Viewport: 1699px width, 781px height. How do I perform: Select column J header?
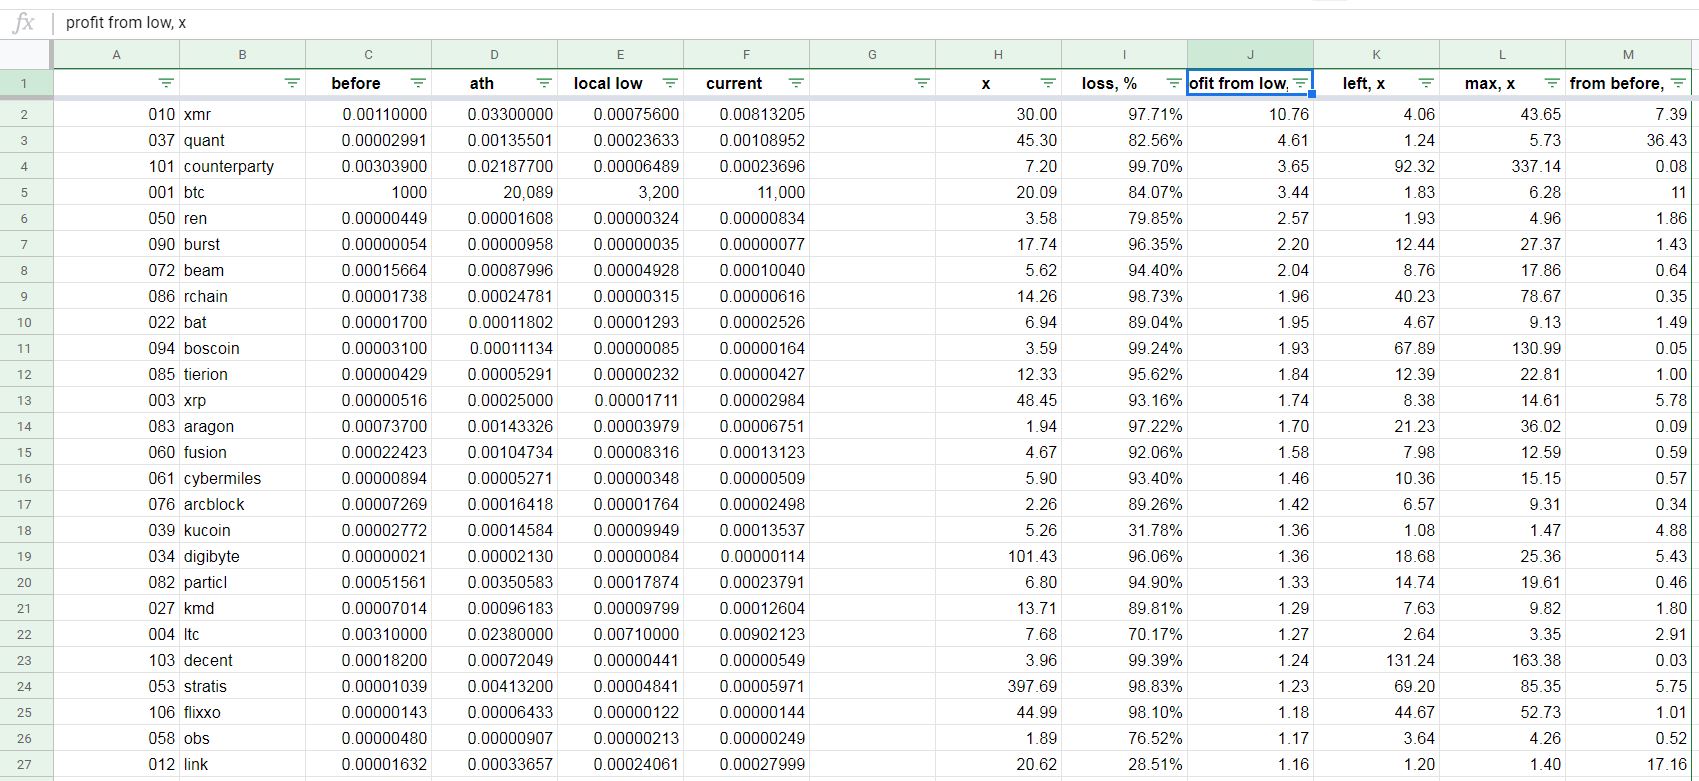coord(1250,55)
